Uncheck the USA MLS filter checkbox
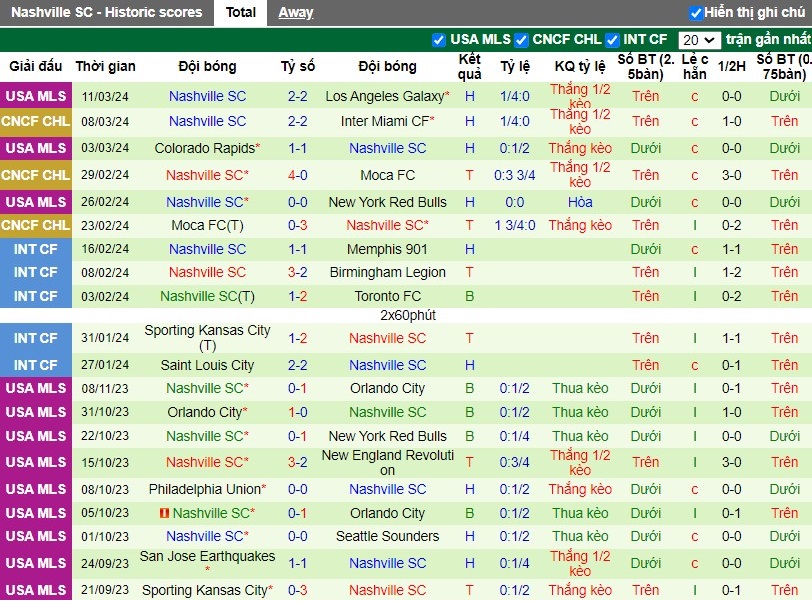 pyautogui.click(x=439, y=40)
